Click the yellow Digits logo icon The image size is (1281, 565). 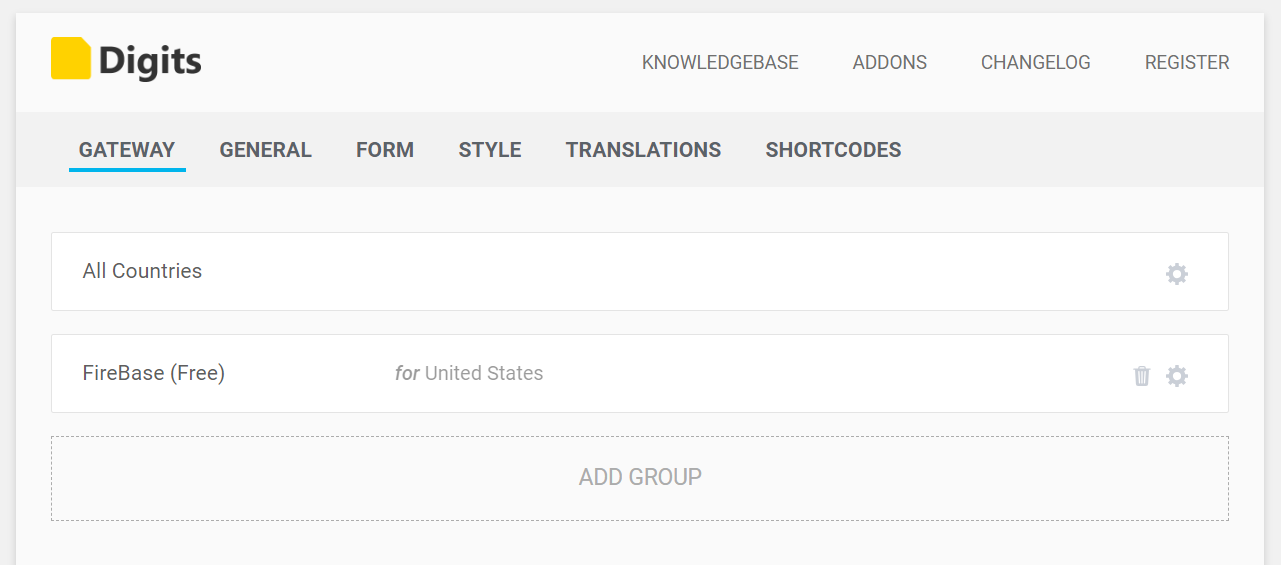click(71, 58)
